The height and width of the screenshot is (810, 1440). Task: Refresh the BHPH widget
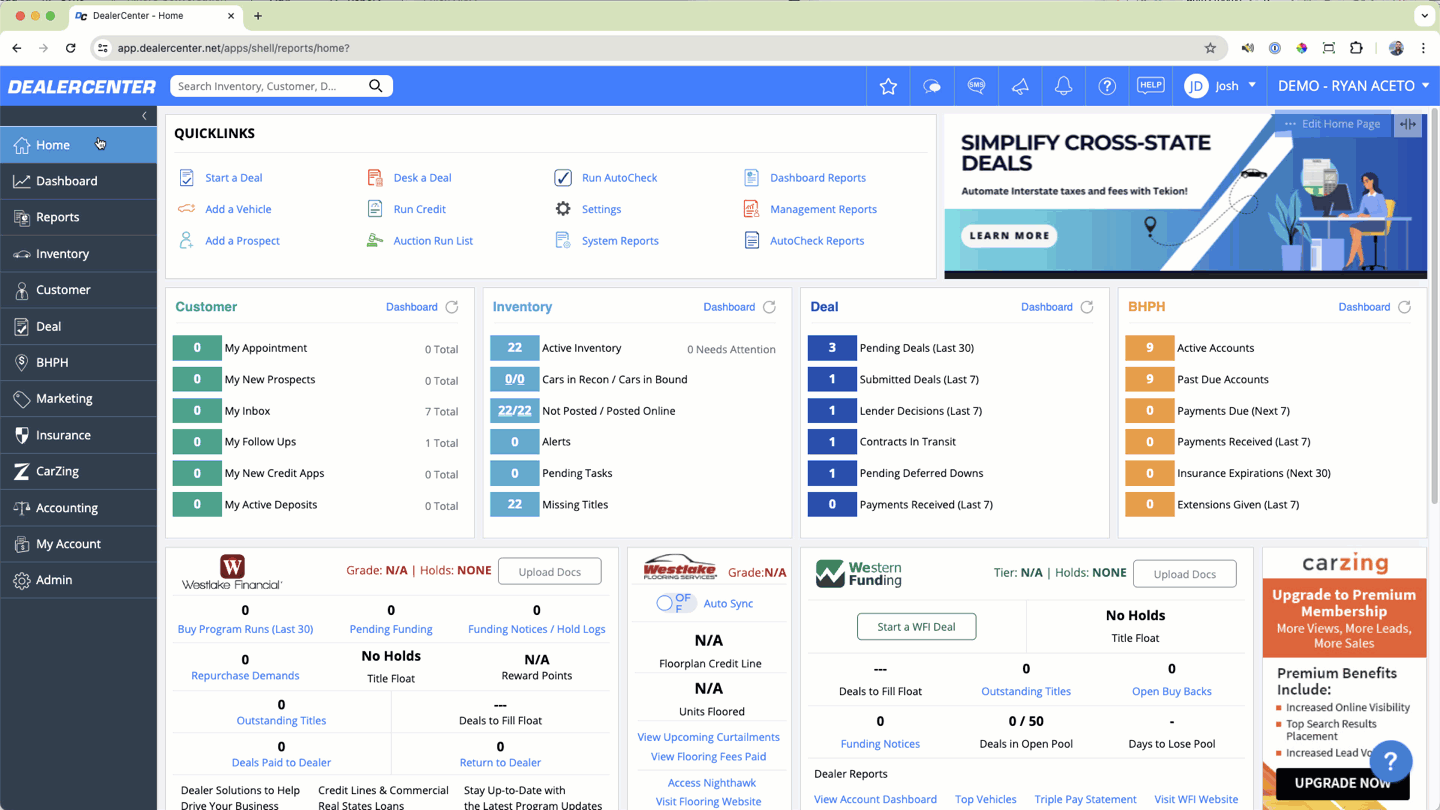[x=1404, y=307]
